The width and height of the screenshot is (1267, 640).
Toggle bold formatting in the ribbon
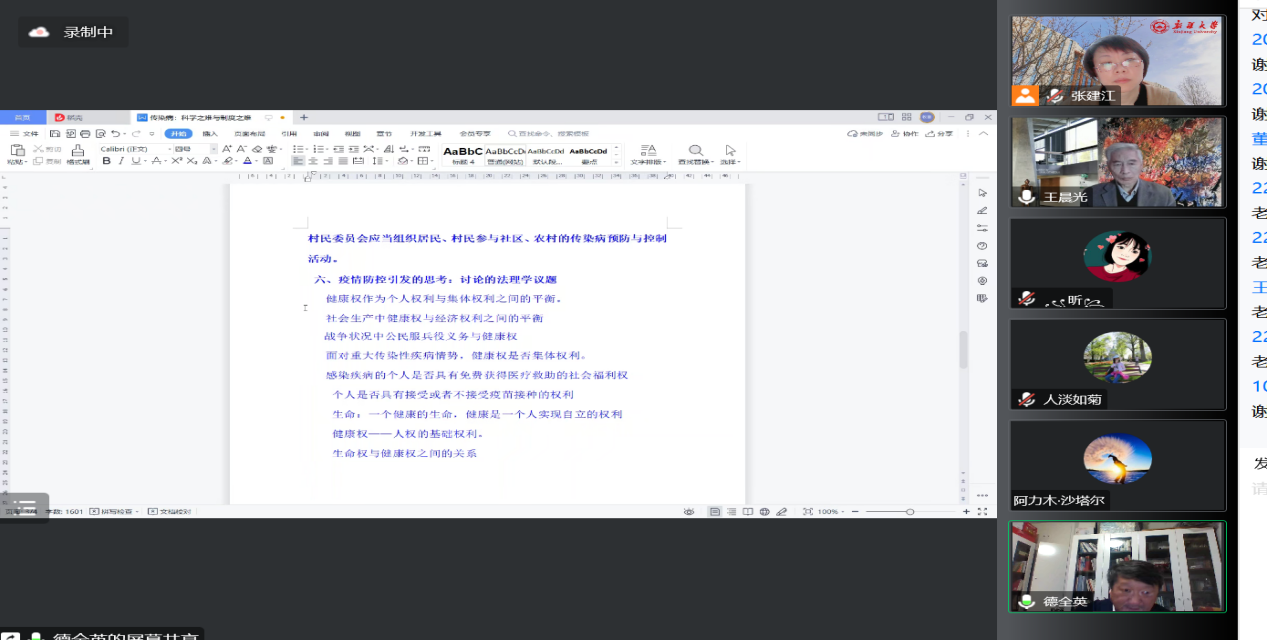[107, 161]
